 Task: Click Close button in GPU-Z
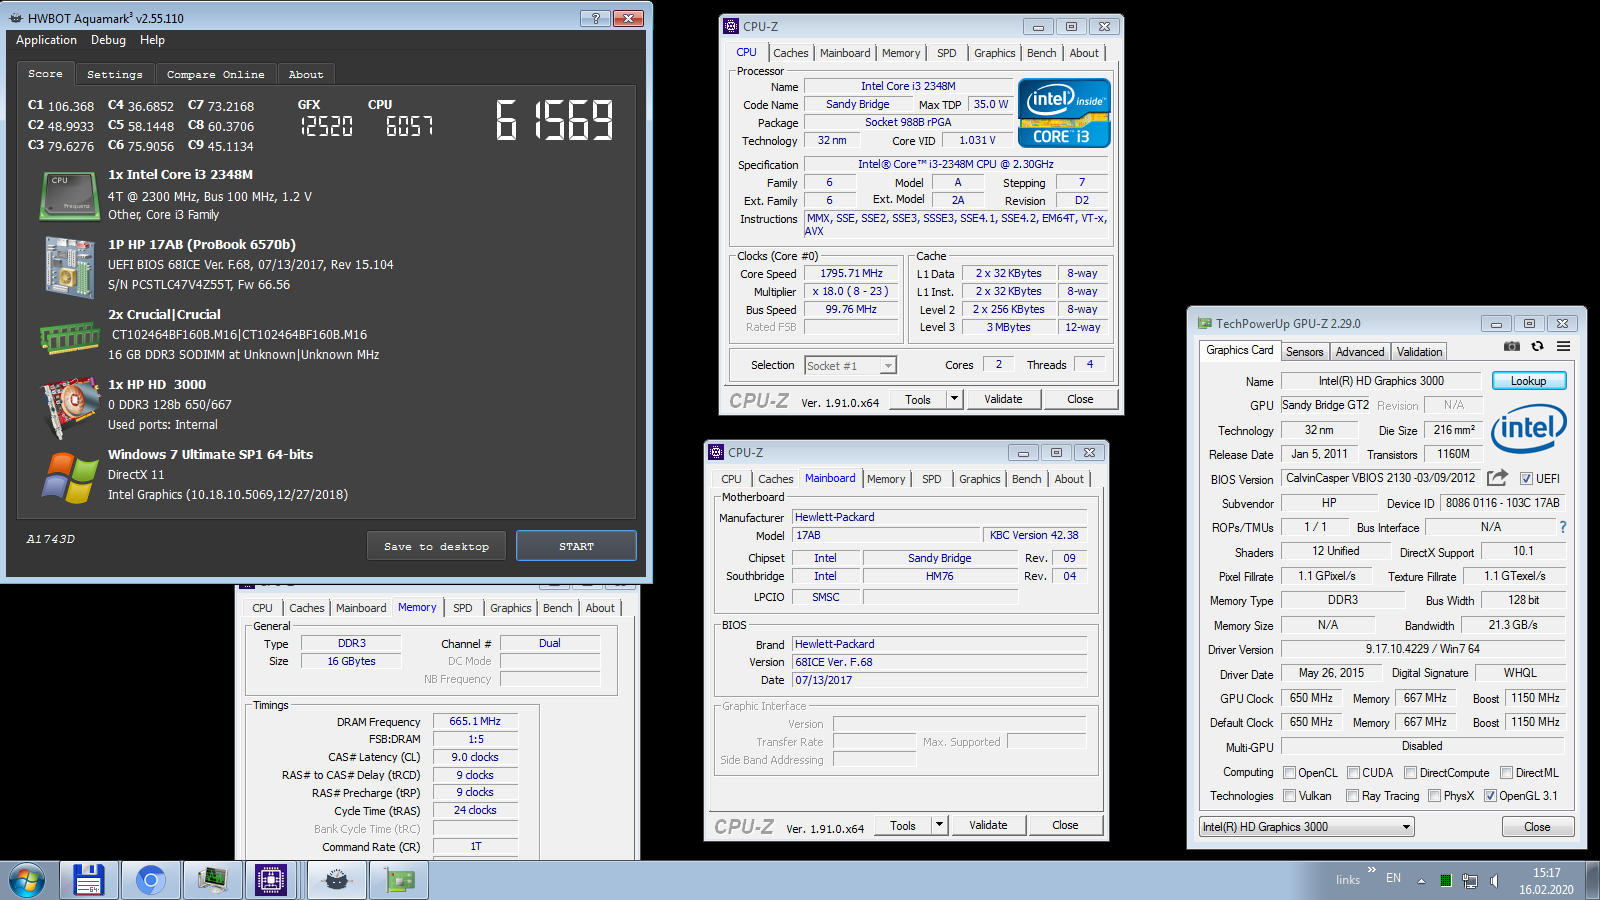pyautogui.click(x=1538, y=827)
